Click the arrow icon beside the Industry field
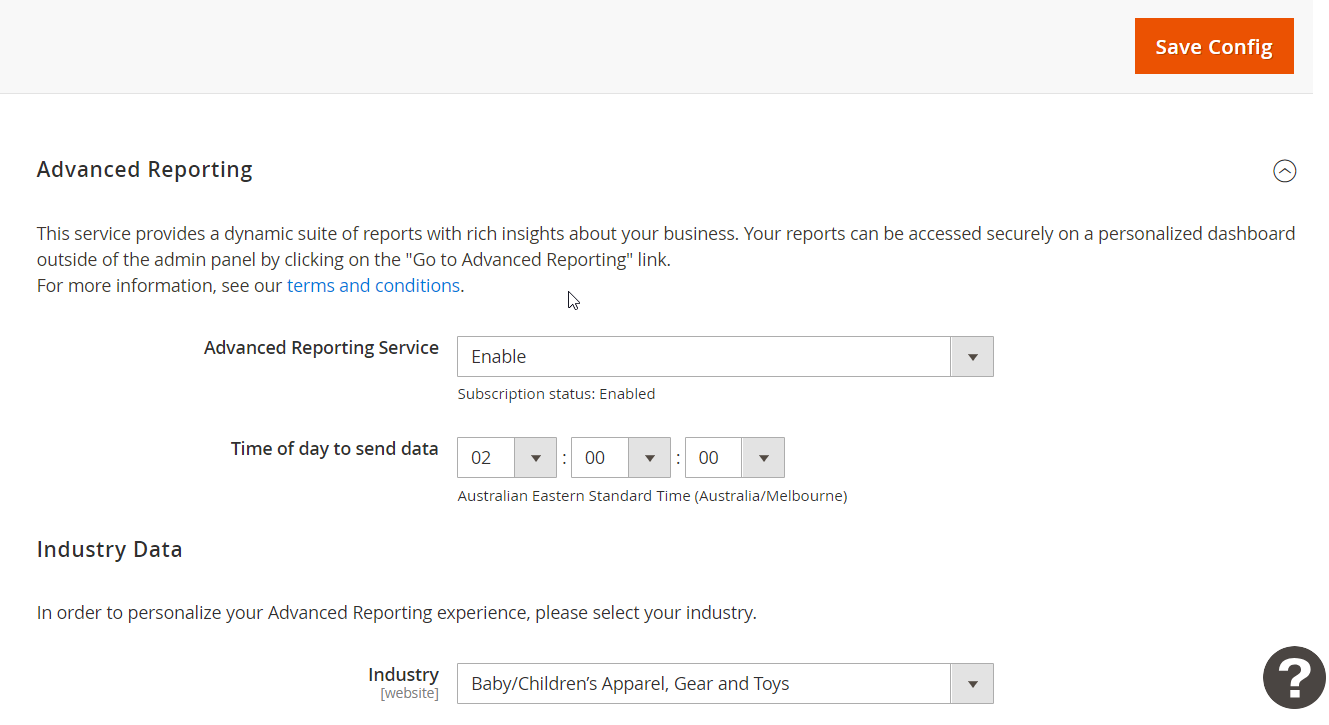 tap(971, 683)
